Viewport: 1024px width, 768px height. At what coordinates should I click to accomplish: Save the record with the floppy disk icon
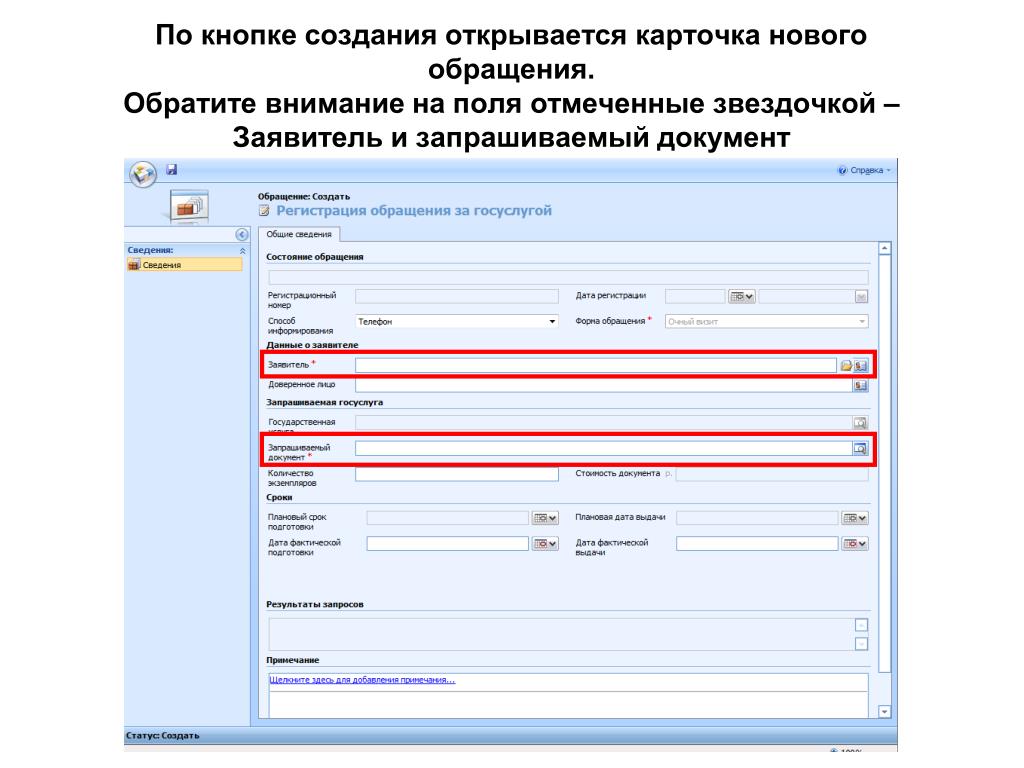coord(172,170)
